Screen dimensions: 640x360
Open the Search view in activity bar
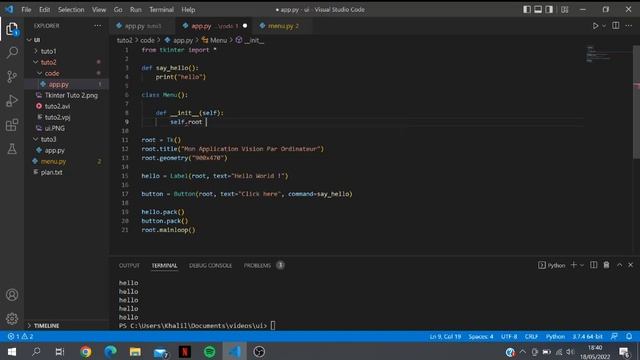12,52
